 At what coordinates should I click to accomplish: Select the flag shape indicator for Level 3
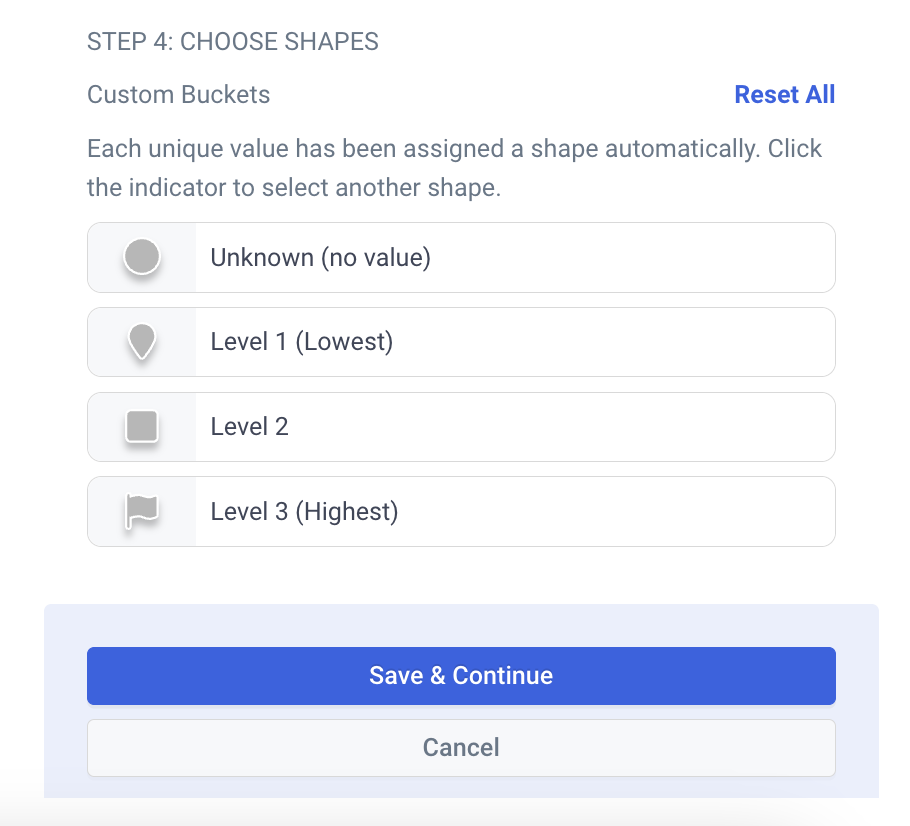pyautogui.click(x=142, y=511)
